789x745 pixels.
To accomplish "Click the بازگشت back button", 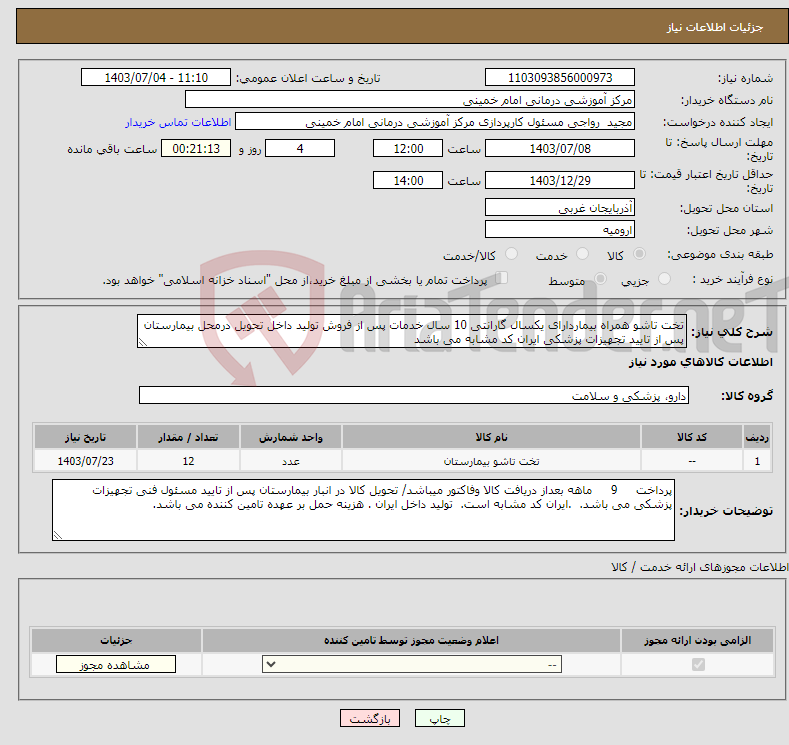I will [370, 719].
